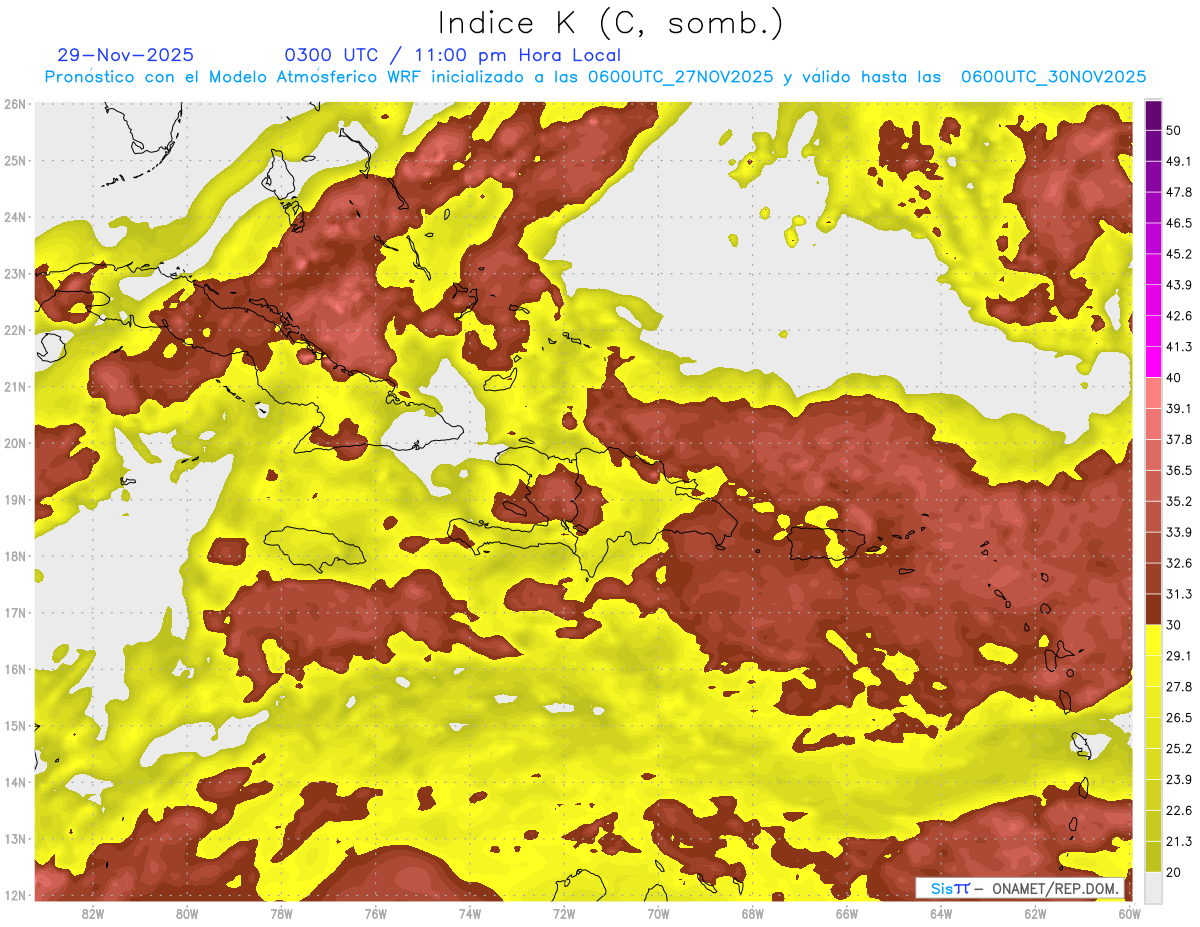Click colorbar value "26.5"
This screenshot has height=927, width=1200.
1178,718
